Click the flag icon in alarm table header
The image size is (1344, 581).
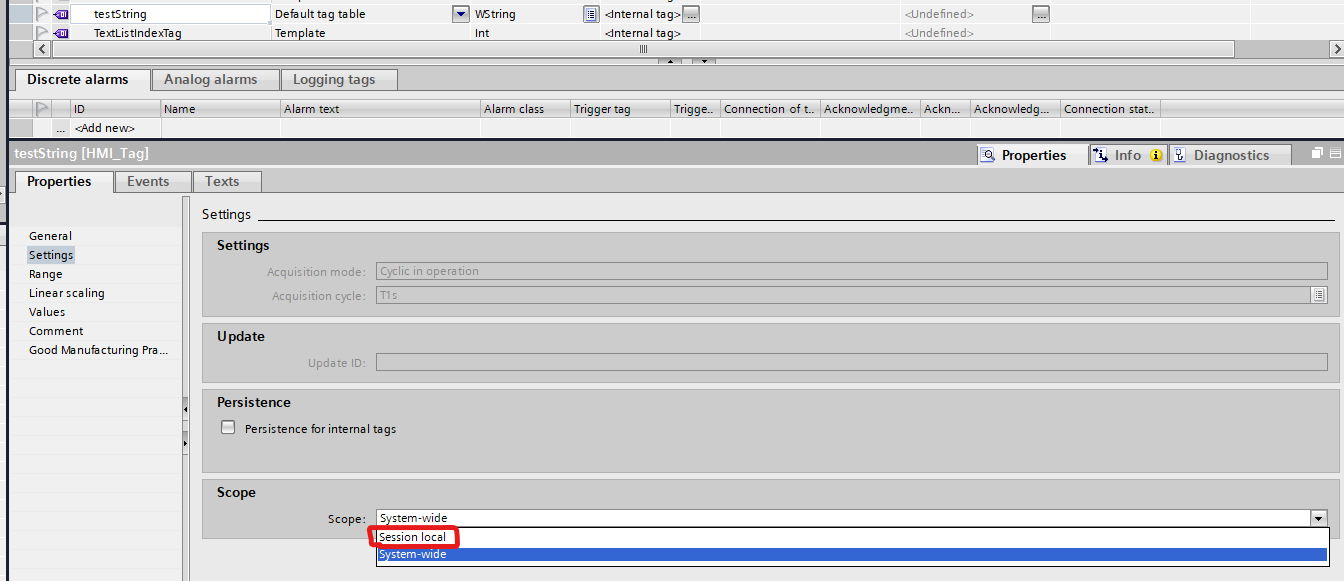click(x=42, y=108)
